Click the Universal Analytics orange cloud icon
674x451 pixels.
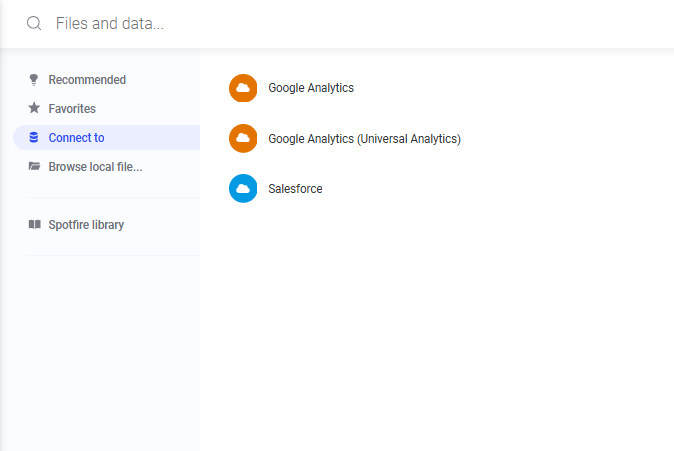243,138
